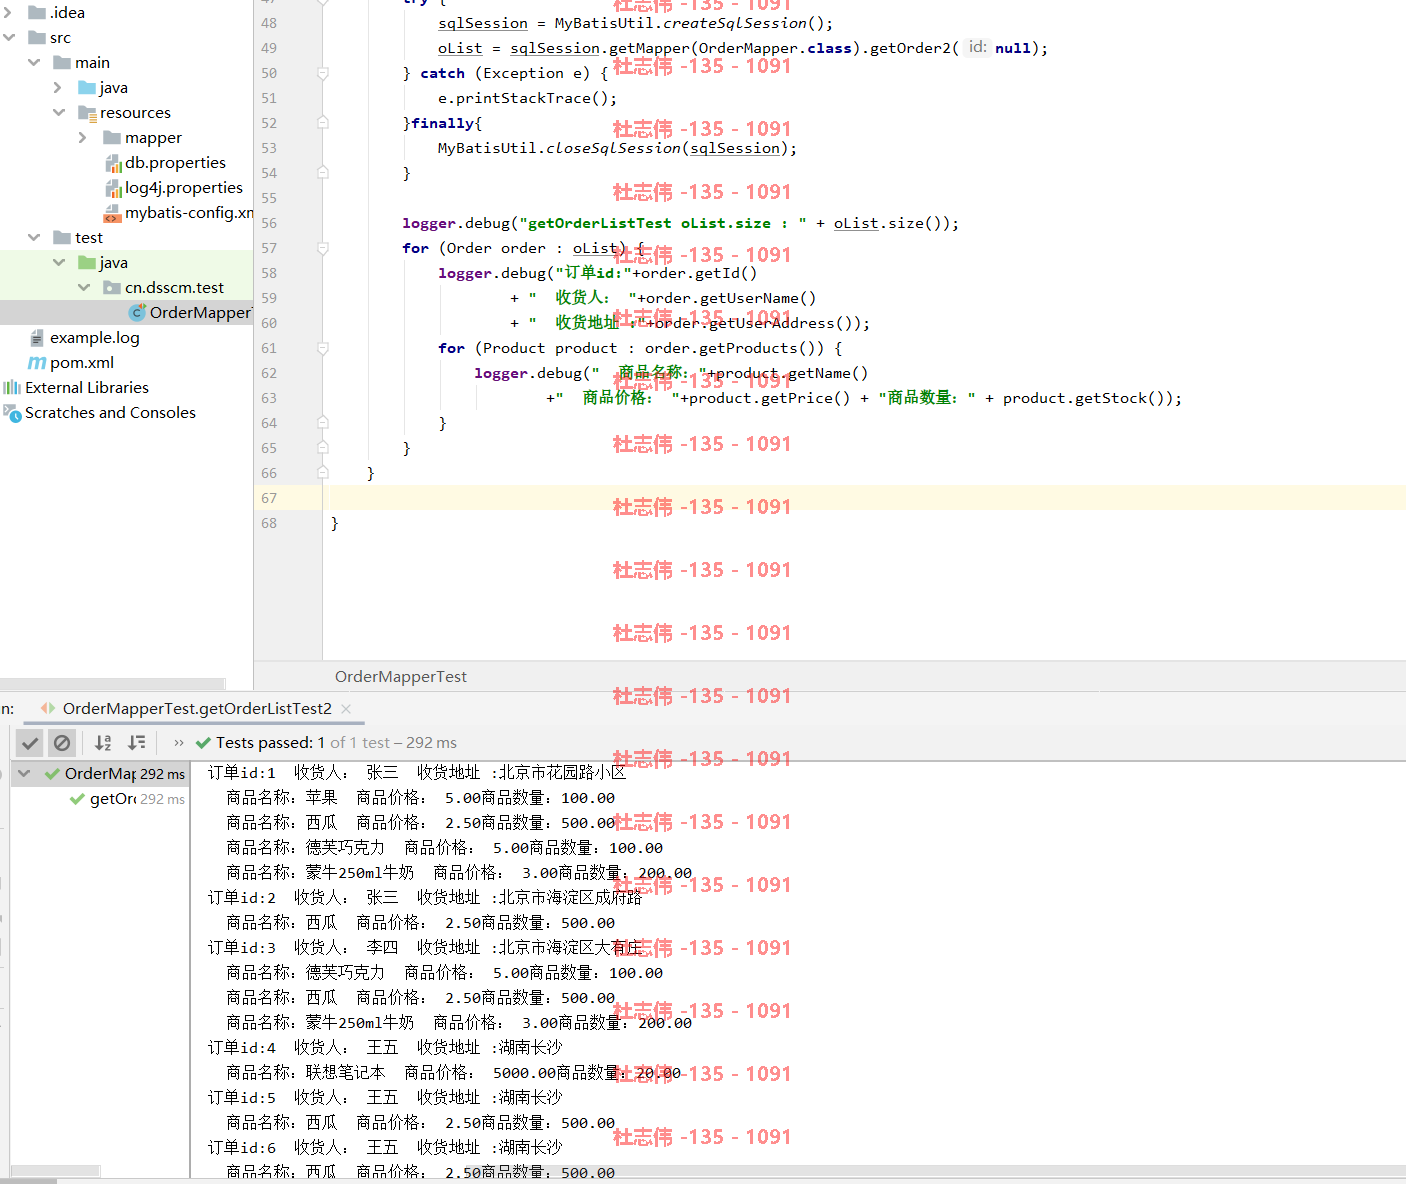Click the External Libraries icon
1406x1184 pixels.
pos(12,388)
